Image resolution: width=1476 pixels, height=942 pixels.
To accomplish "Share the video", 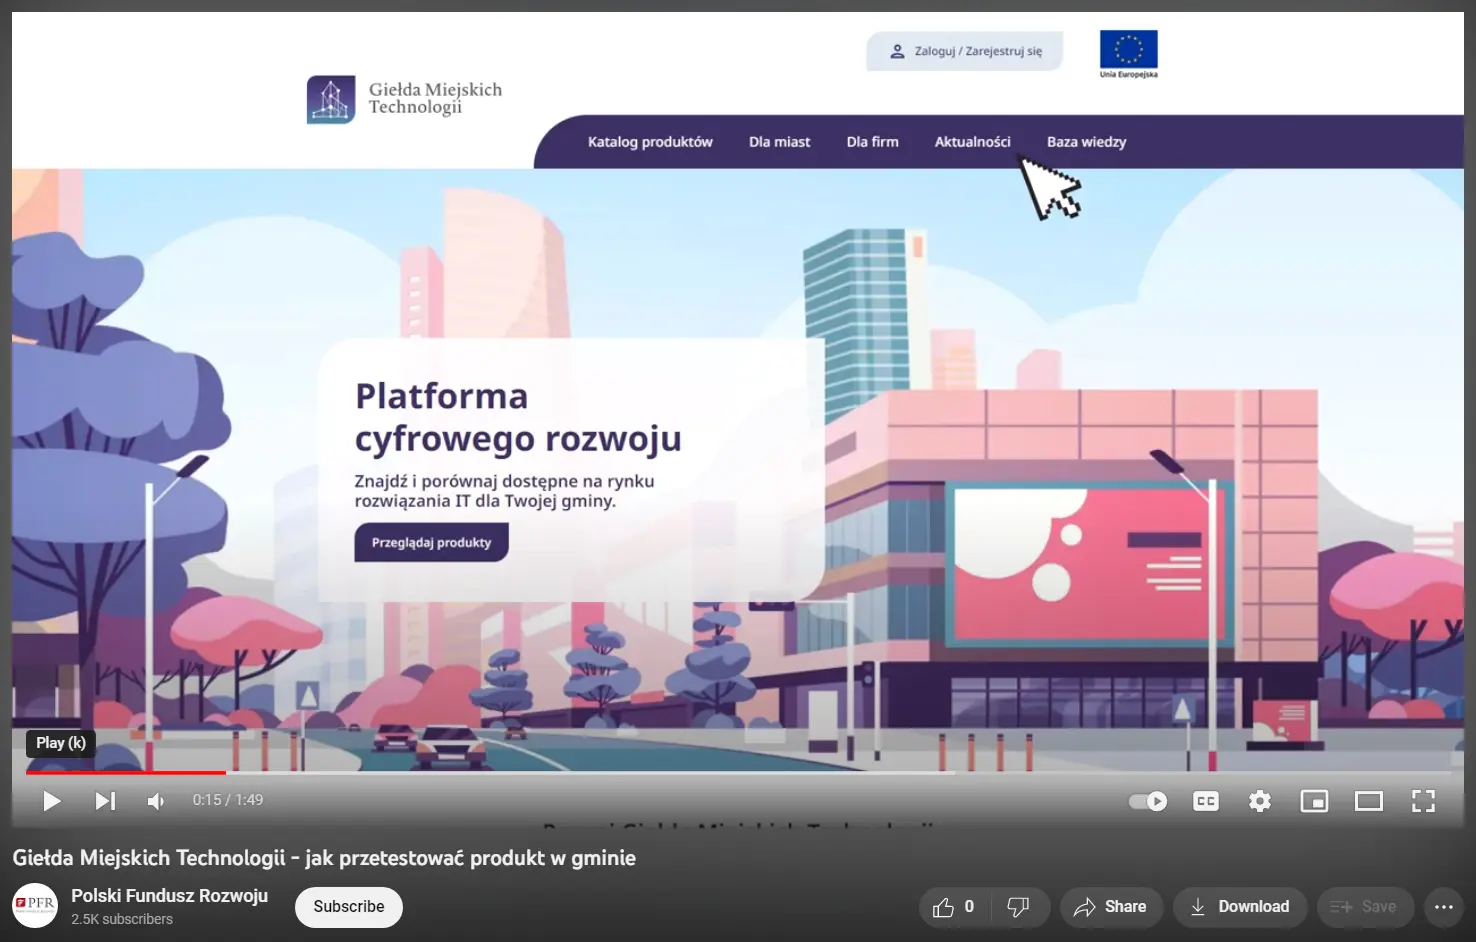I will click(1111, 907).
